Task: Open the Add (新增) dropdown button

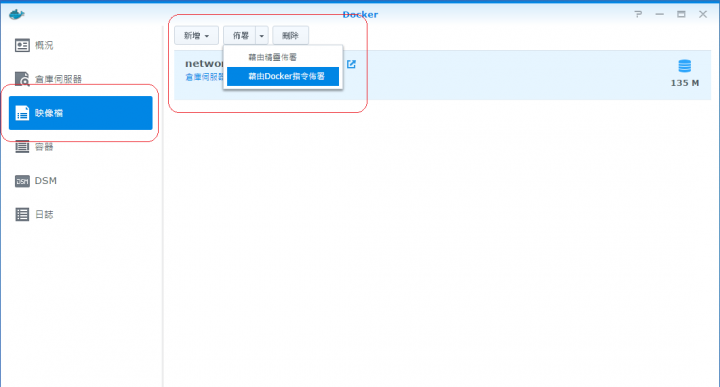Action: pyautogui.click(x=197, y=35)
